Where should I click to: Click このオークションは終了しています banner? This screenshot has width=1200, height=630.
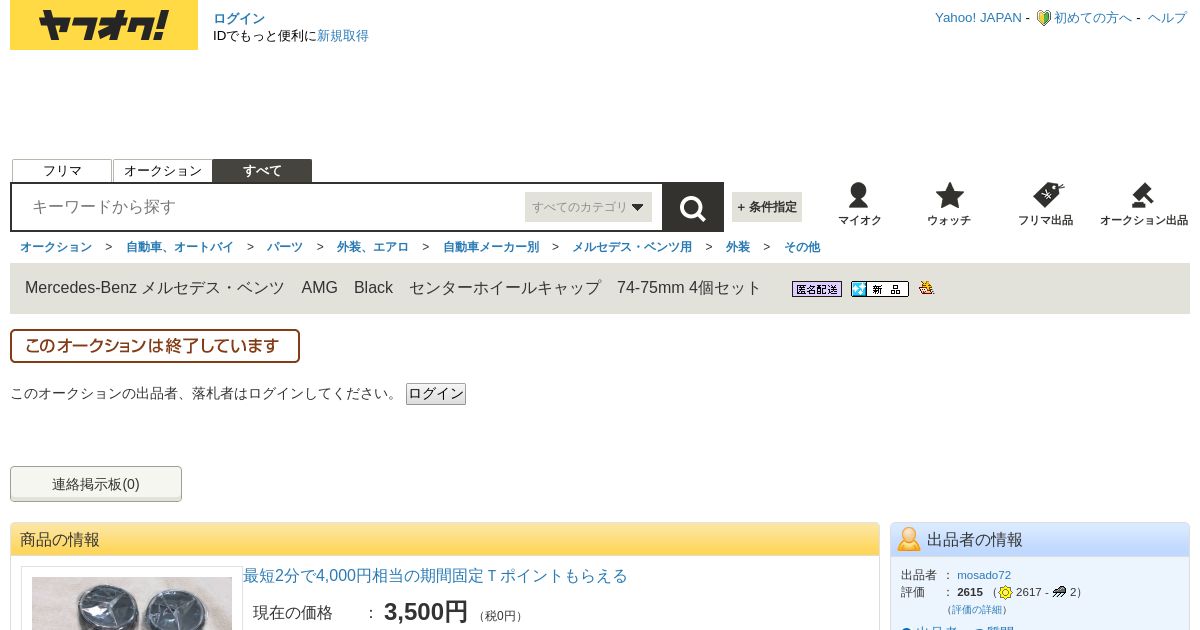pyautogui.click(x=155, y=346)
